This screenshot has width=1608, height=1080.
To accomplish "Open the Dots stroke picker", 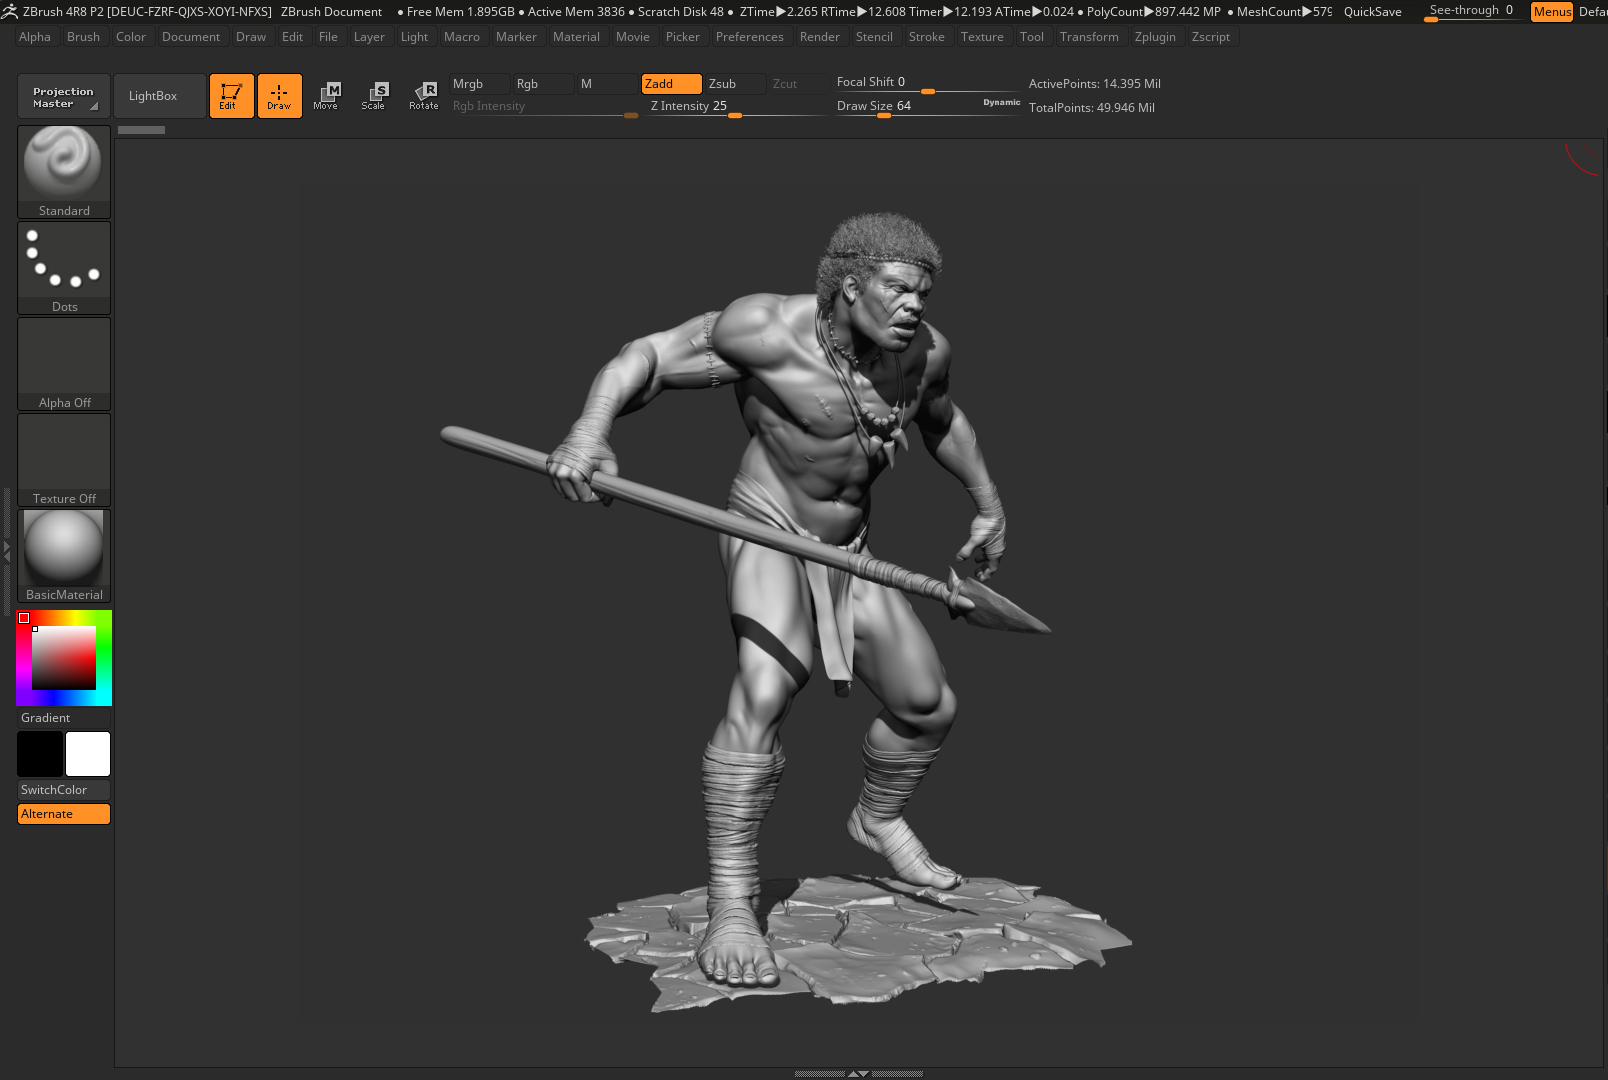I will tap(64, 267).
